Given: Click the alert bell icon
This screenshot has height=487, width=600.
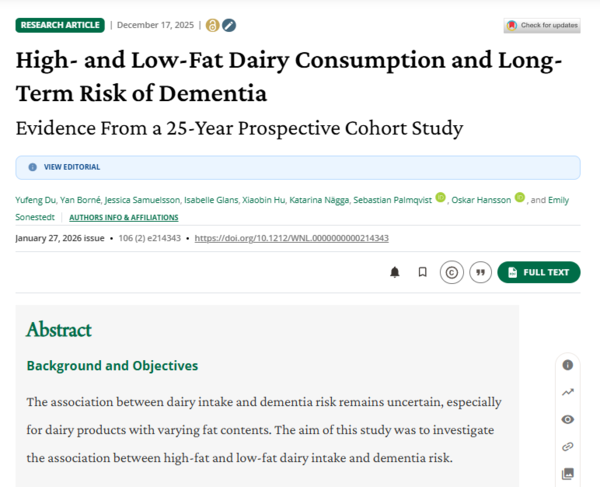Looking at the screenshot, I should pyautogui.click(x=395, y=272).
